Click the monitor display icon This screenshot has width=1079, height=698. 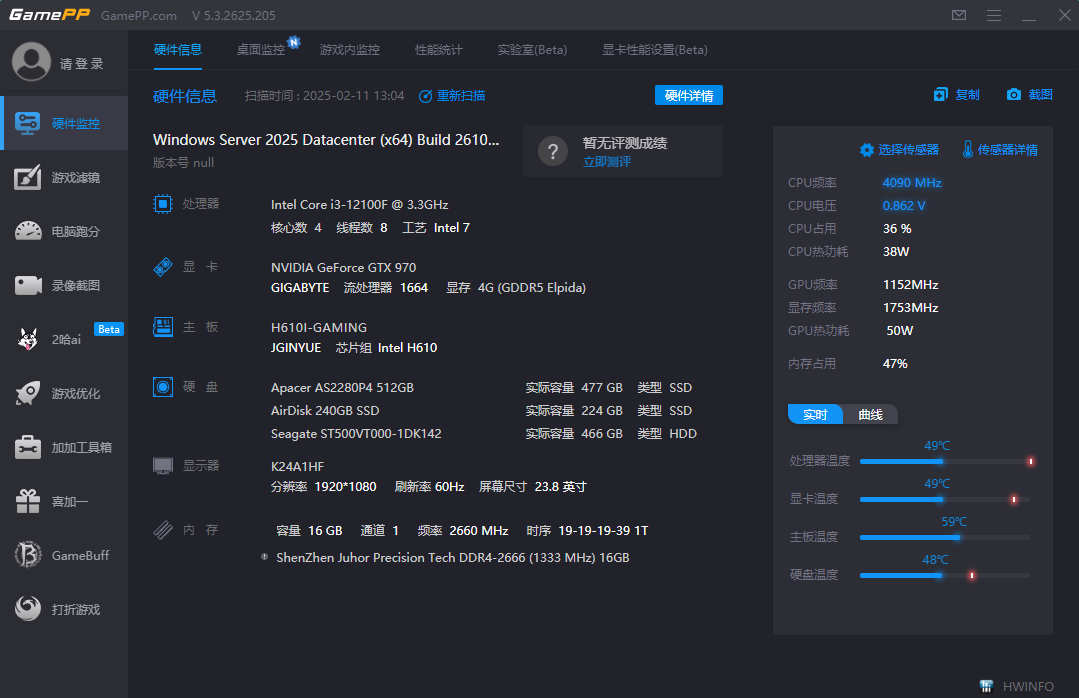[162, 466]
